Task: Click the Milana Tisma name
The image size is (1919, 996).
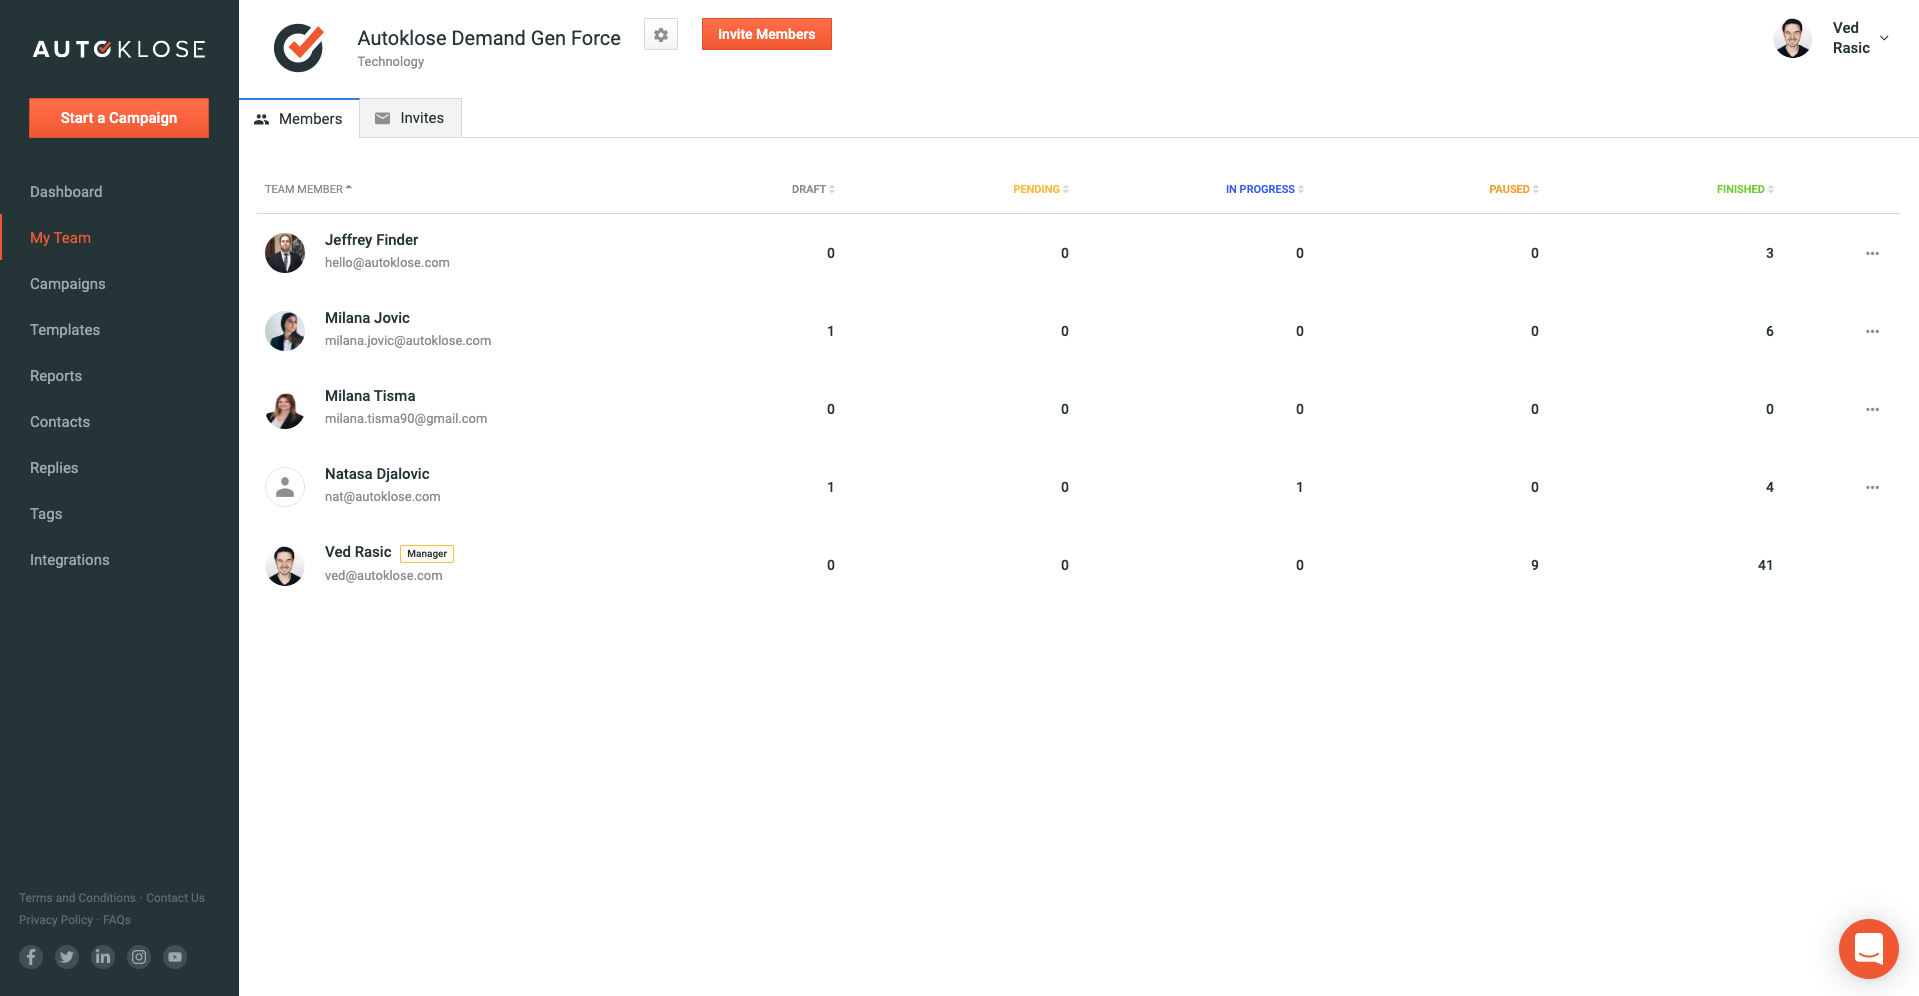Action: tap(370, 396)
